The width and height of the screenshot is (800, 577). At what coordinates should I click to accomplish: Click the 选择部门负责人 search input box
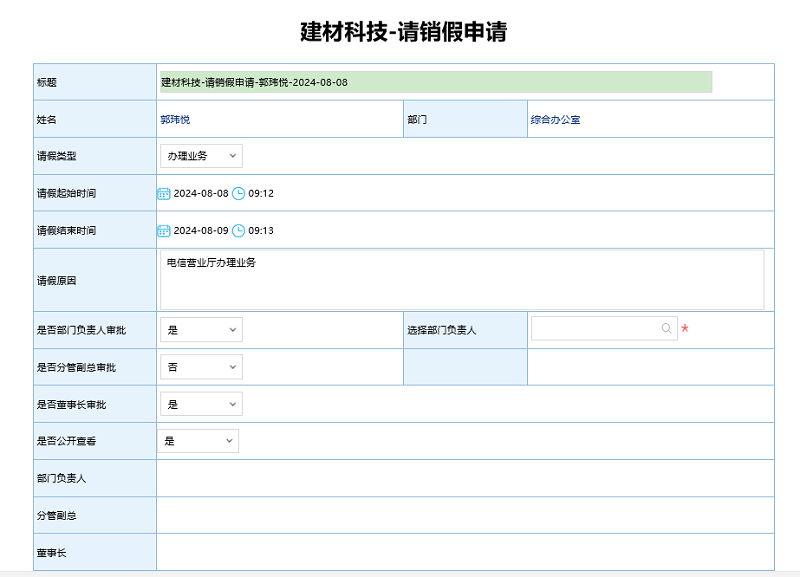(x=600, y=328)
